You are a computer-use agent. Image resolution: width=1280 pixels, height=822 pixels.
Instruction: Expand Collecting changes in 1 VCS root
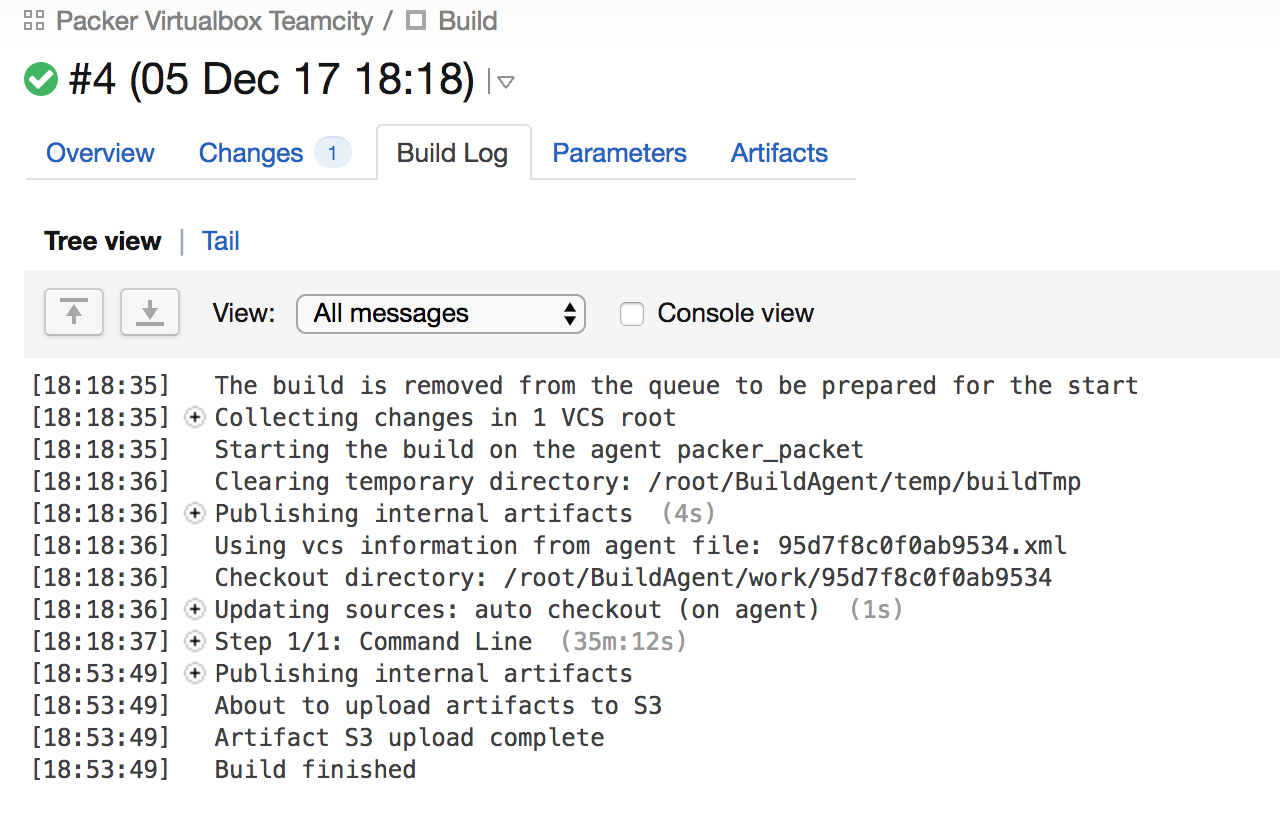point(195,418)
